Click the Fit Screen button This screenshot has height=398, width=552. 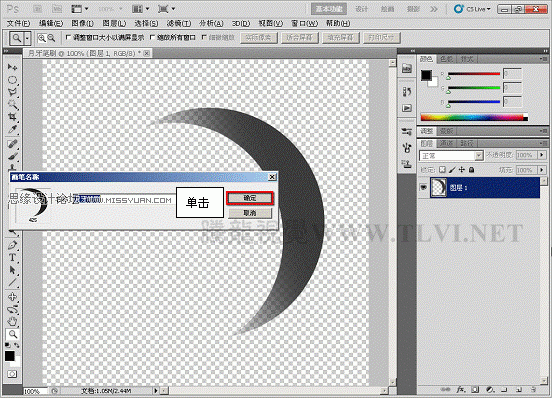tap(300, 38)
